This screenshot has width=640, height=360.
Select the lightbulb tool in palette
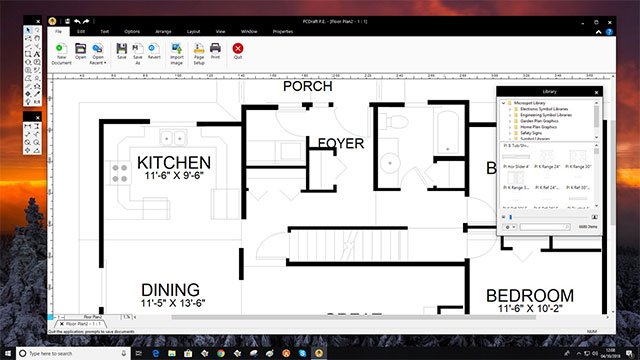[27, 101]
